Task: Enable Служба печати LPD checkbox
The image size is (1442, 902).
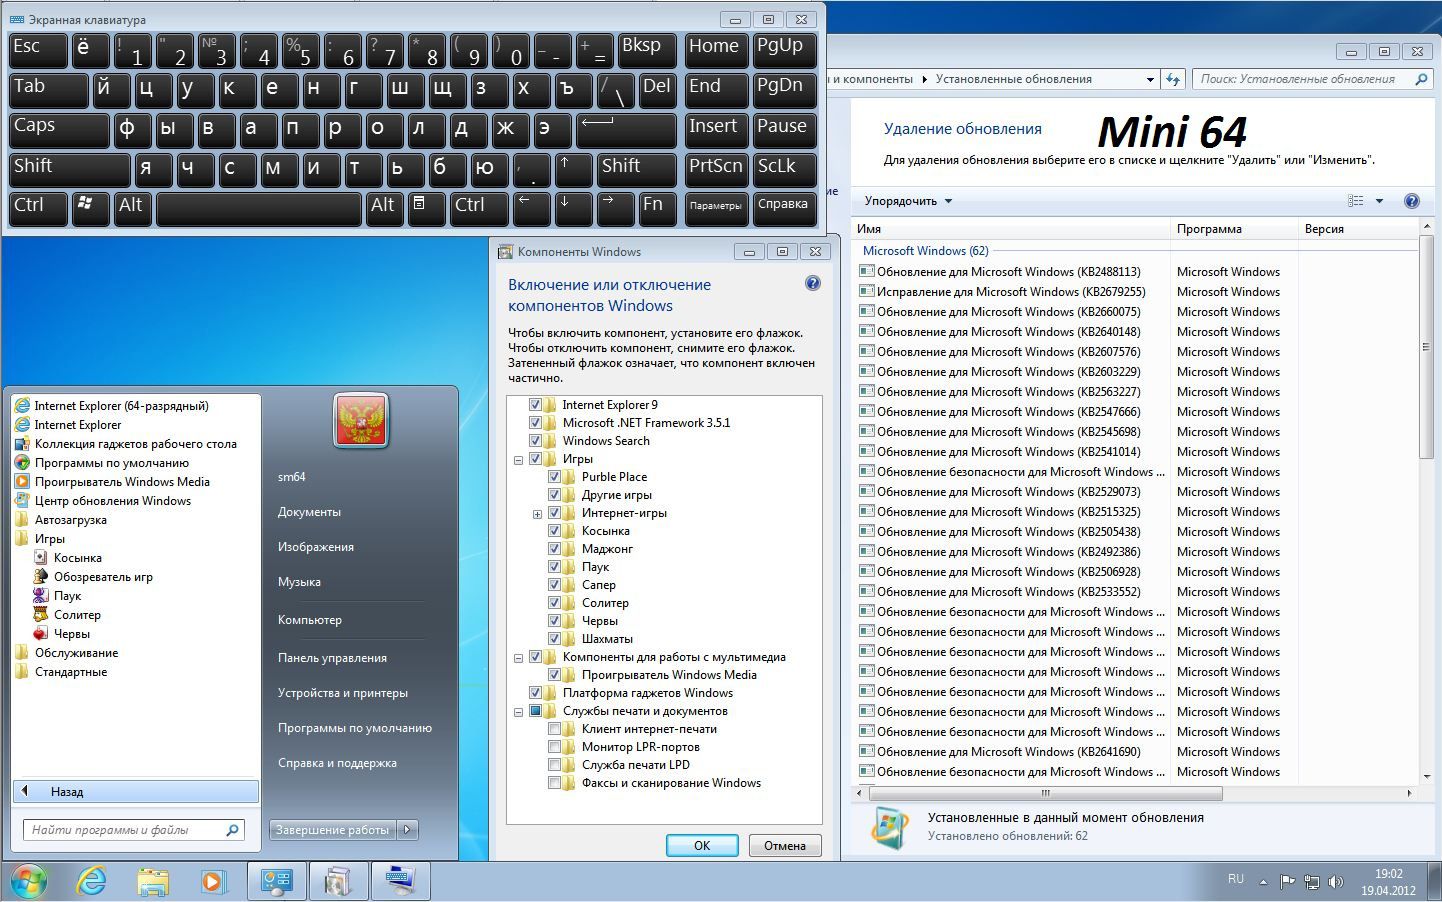Action: tap(554, 765)
